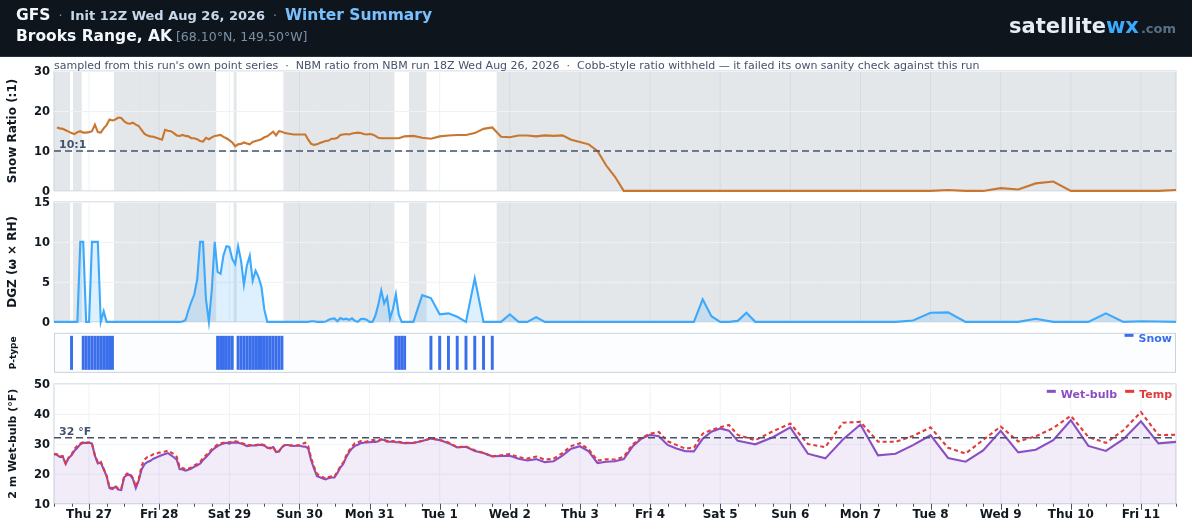
Task: Click the 'P-type' row label
Action: 12,353
